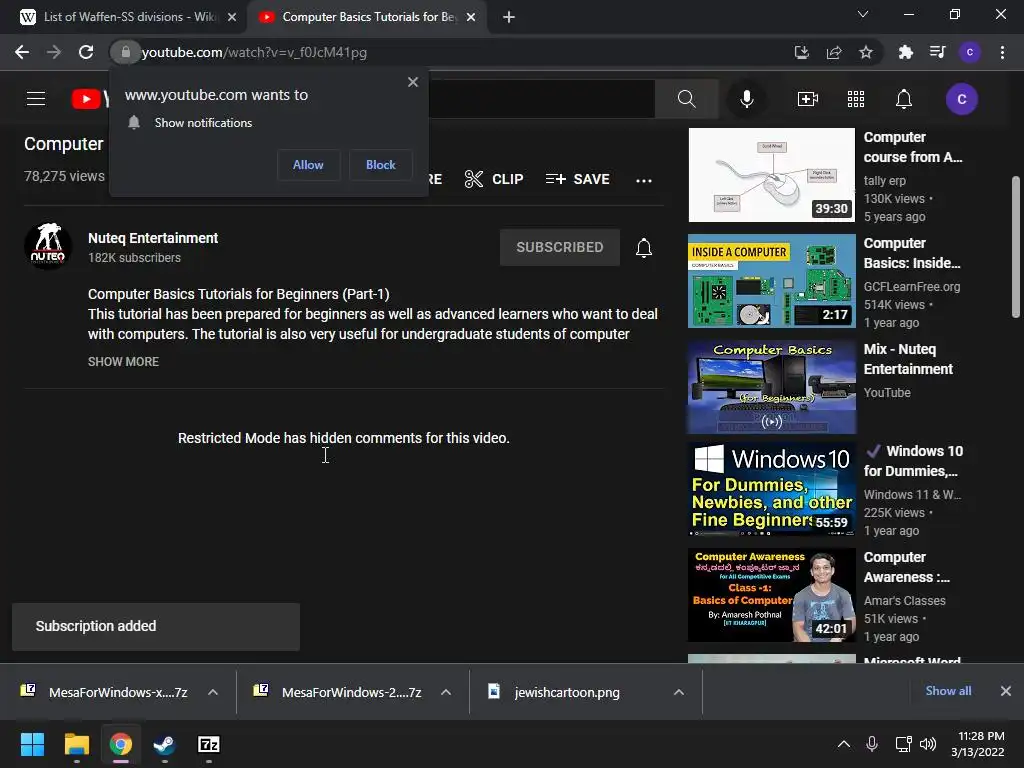Open taskbar clock showing 11:28 PM
This screenshot has height=768, width=1024.
pos(978,744)
